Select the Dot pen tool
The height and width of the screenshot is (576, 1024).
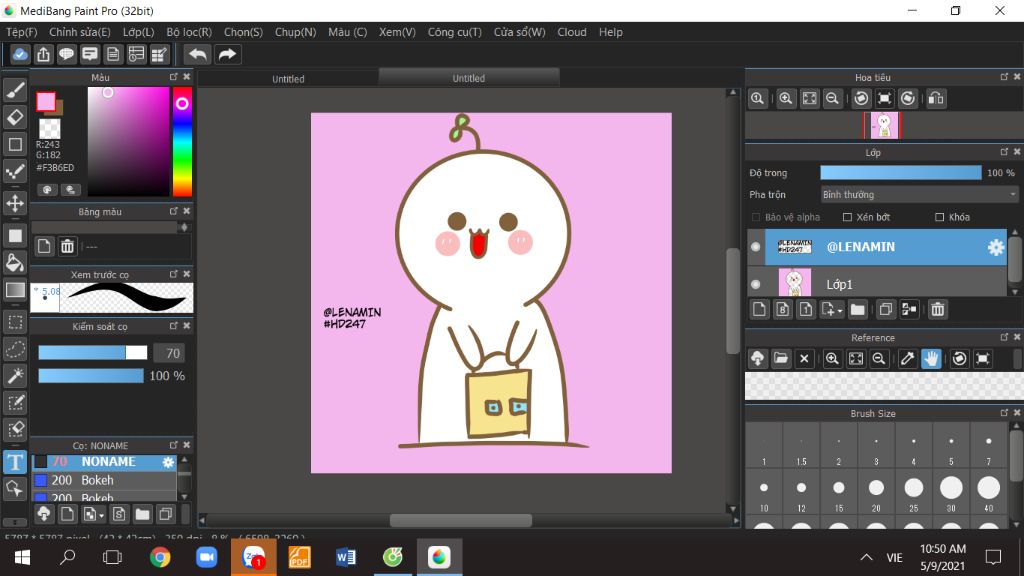[x=15, y=171]
